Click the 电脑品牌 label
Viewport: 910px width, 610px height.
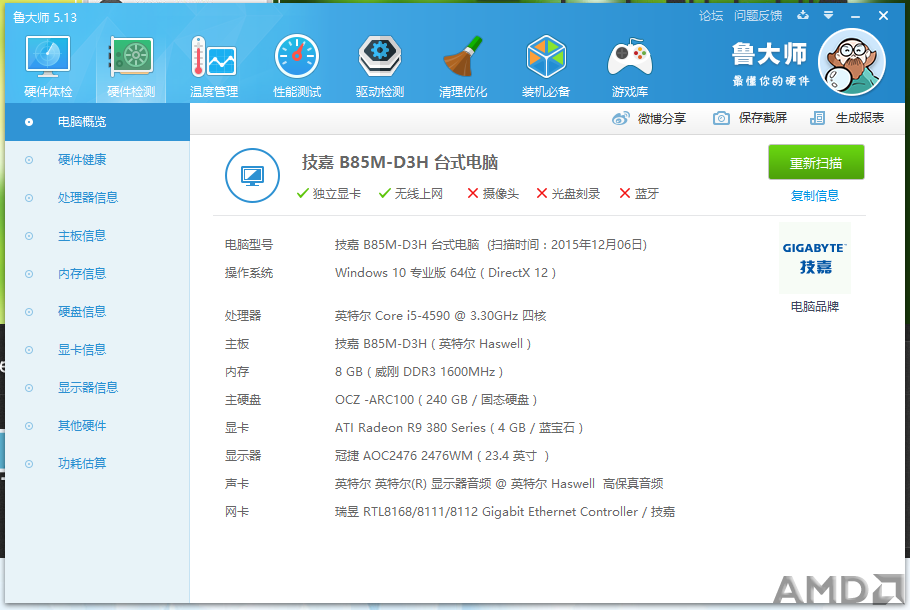pos(815,306)
